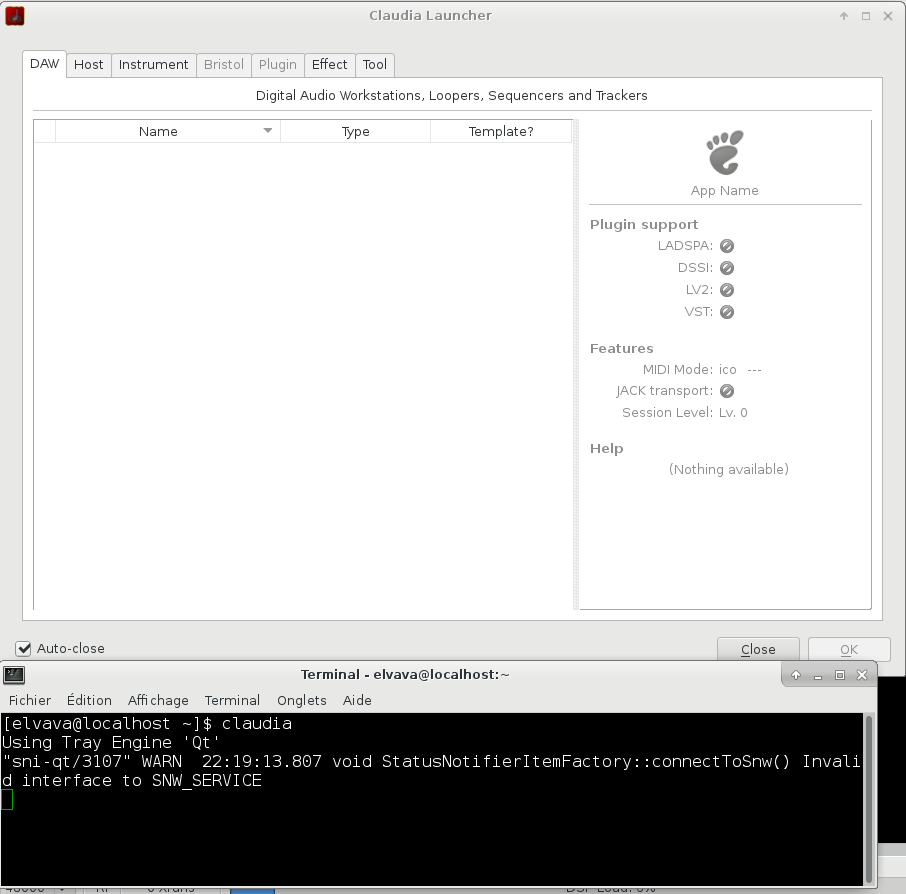Click the 'Using Tray Engine' terminal line
Screen dimensions: 906x894
pos(110,743)
